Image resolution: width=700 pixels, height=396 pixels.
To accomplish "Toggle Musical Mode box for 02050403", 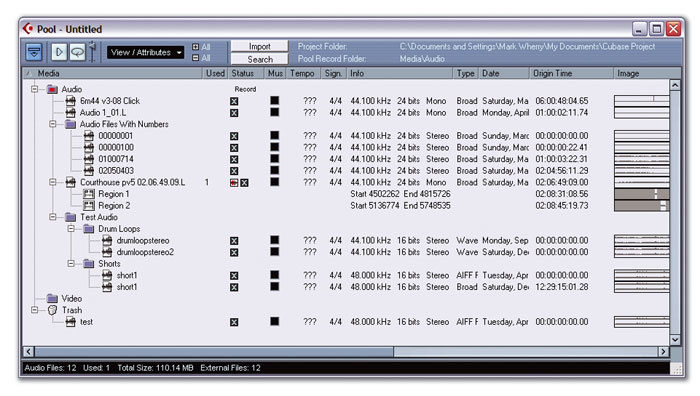I will tap(275, 170).
